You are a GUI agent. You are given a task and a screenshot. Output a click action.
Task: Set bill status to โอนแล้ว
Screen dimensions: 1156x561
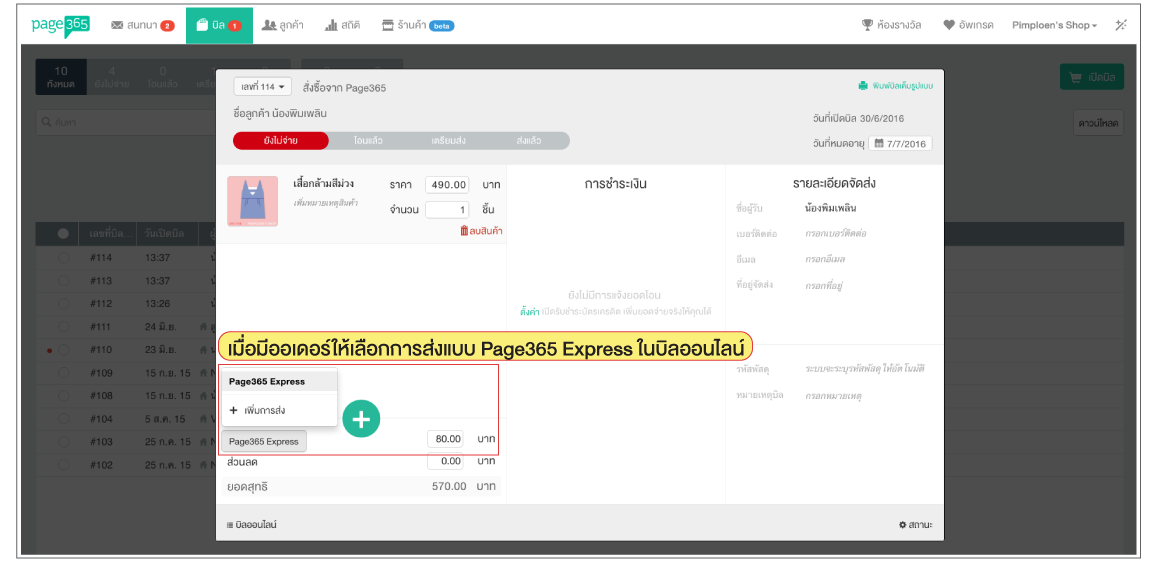tap(368, 141)
